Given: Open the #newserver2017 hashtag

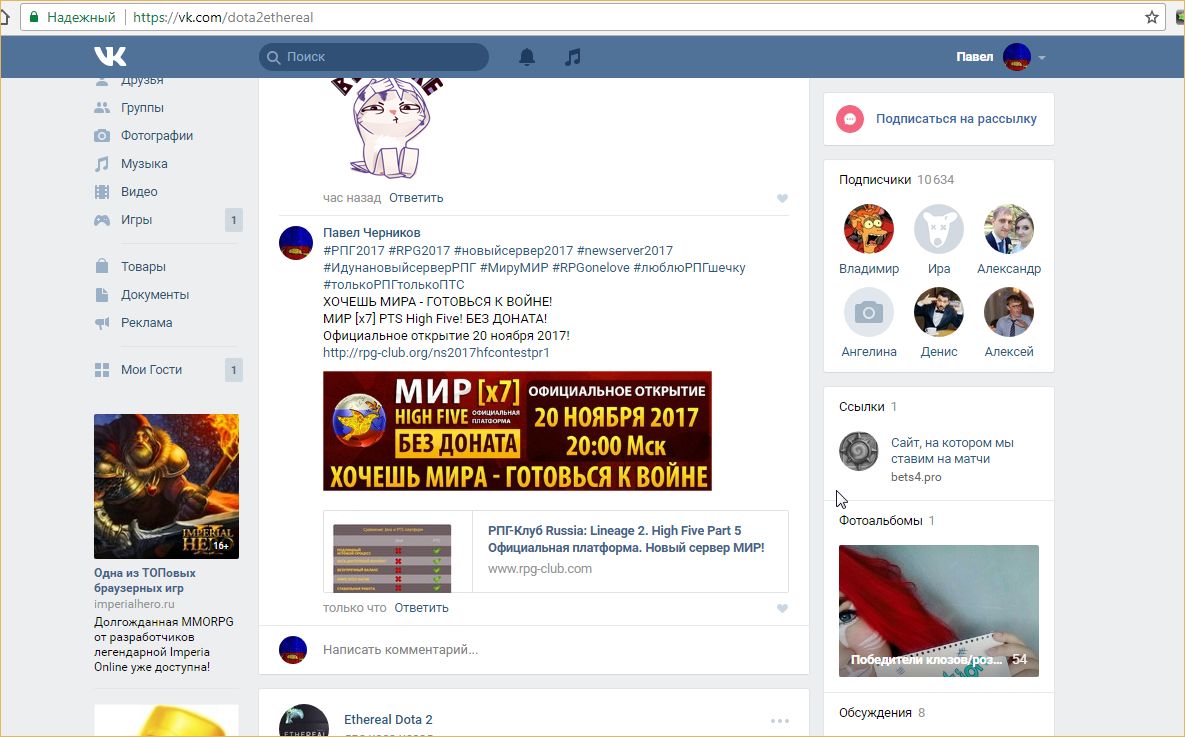Looking at the screenshot, I should [x=624, y=250].
